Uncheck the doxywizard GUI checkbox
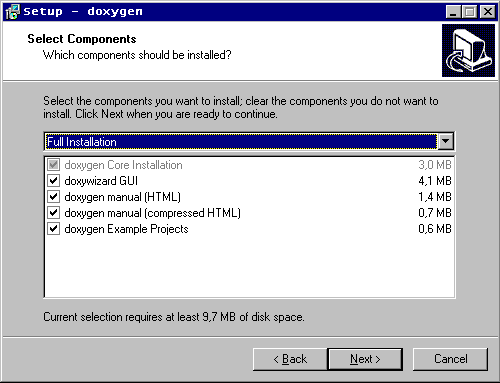 click(53, 181)
